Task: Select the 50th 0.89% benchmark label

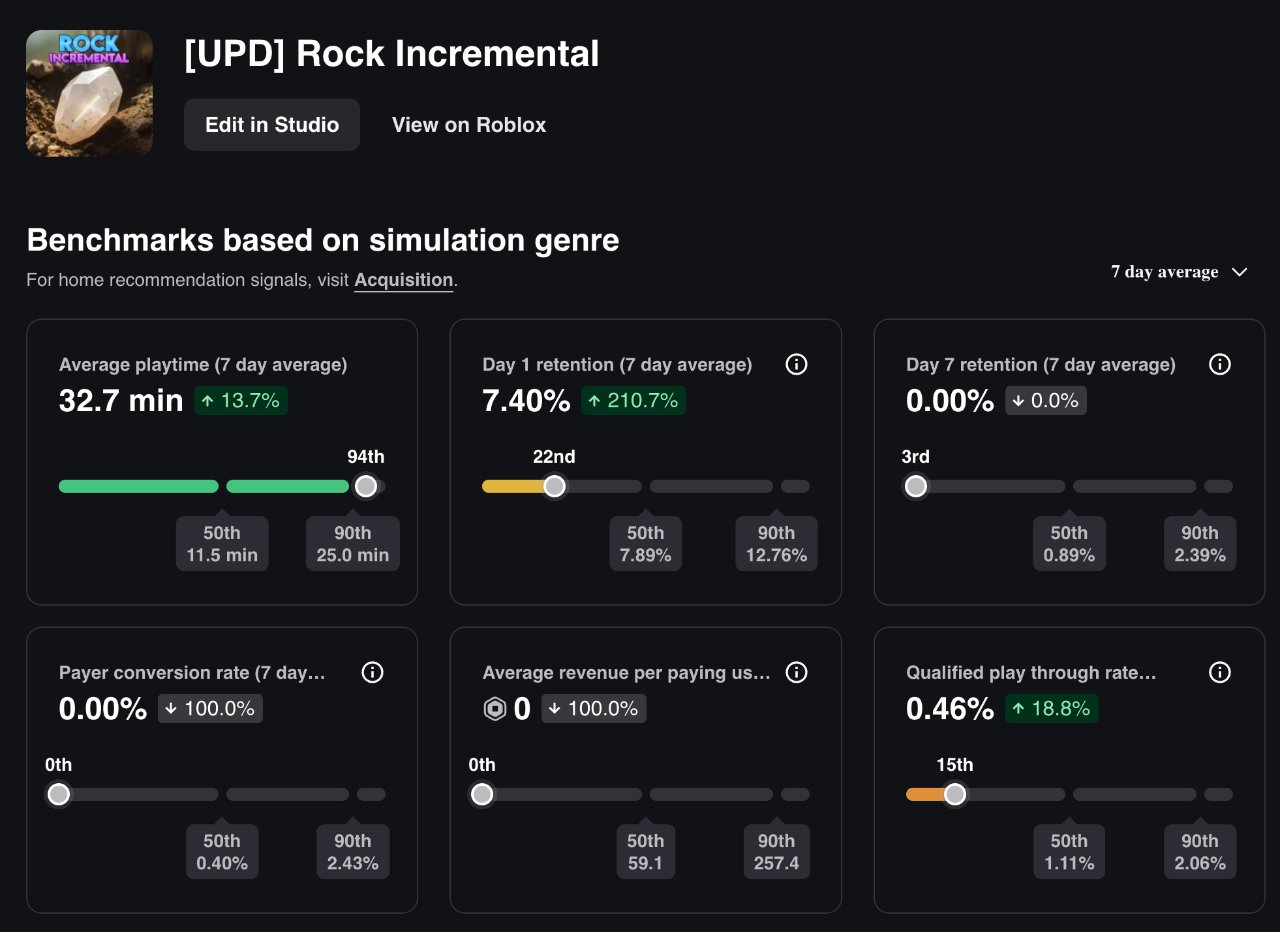Action: point(1069,544)
